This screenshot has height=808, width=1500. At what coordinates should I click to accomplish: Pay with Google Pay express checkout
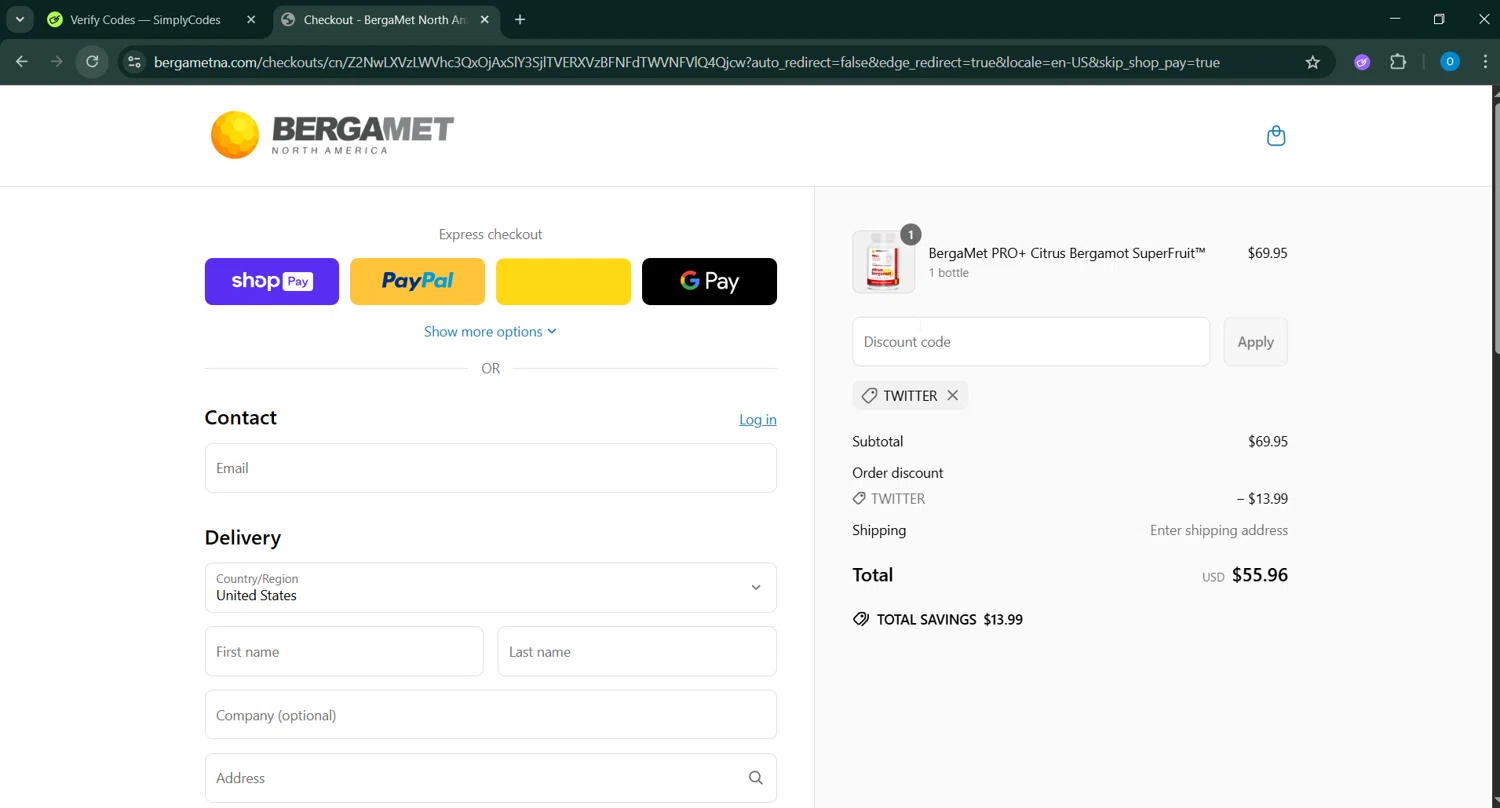click(x=709, y=281)
